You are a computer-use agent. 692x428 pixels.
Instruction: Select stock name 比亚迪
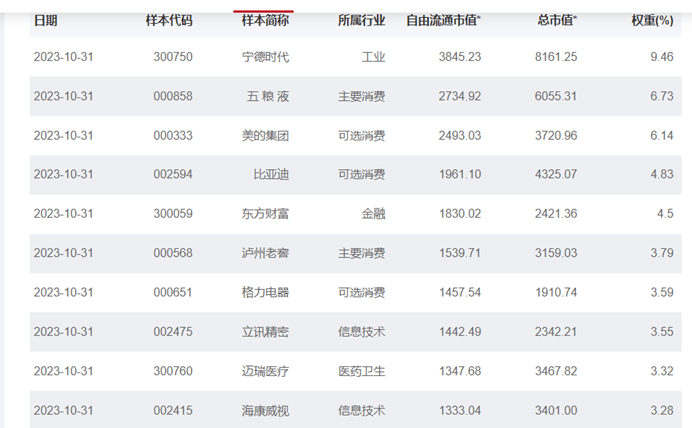pyautogui.click(x=271, y=174)
